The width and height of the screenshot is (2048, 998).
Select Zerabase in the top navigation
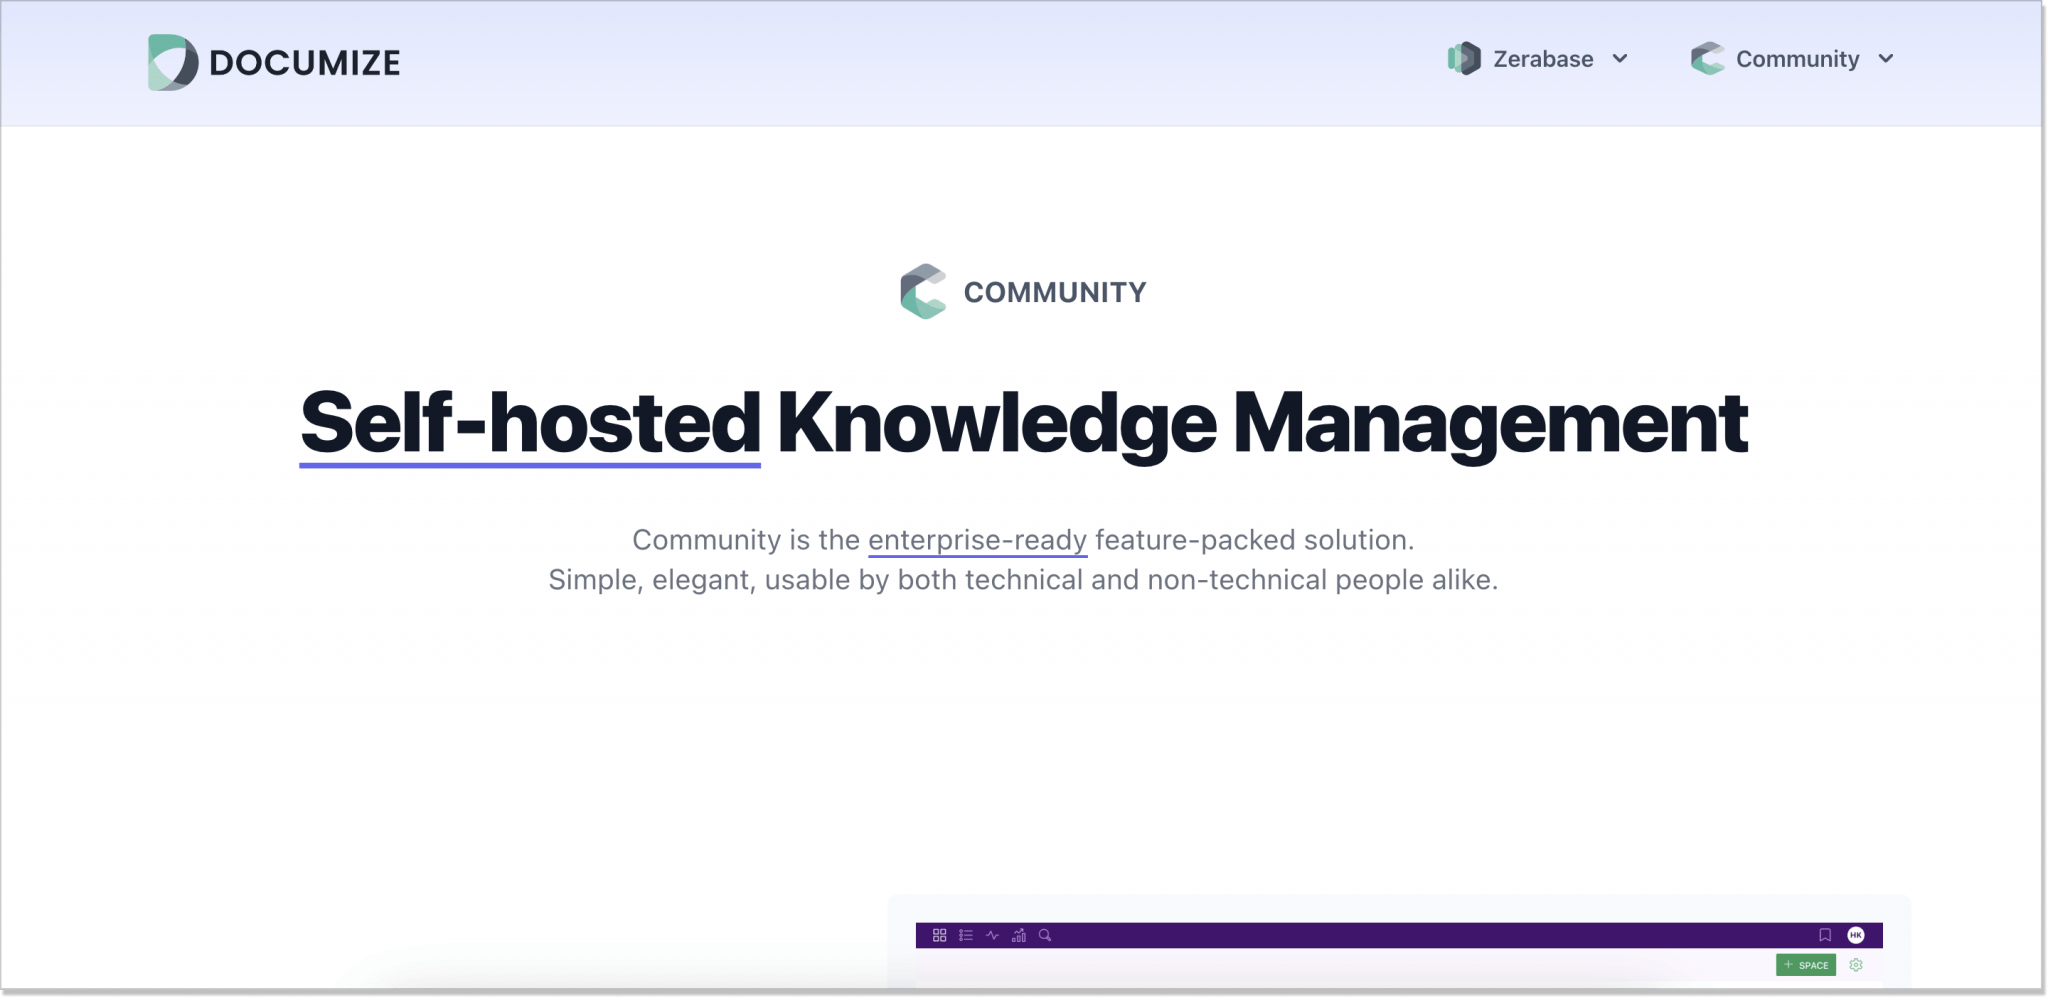[1541, 58]
